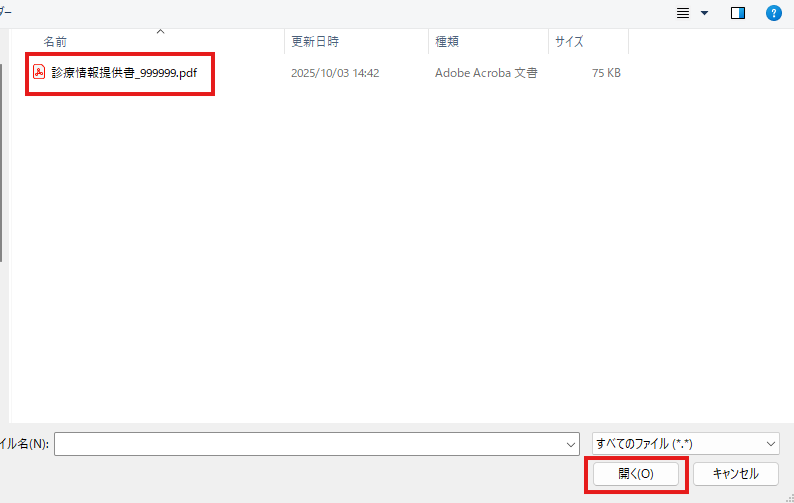Sort files by 名前 column header
The image size is (794, 503).
coord(56,42)
